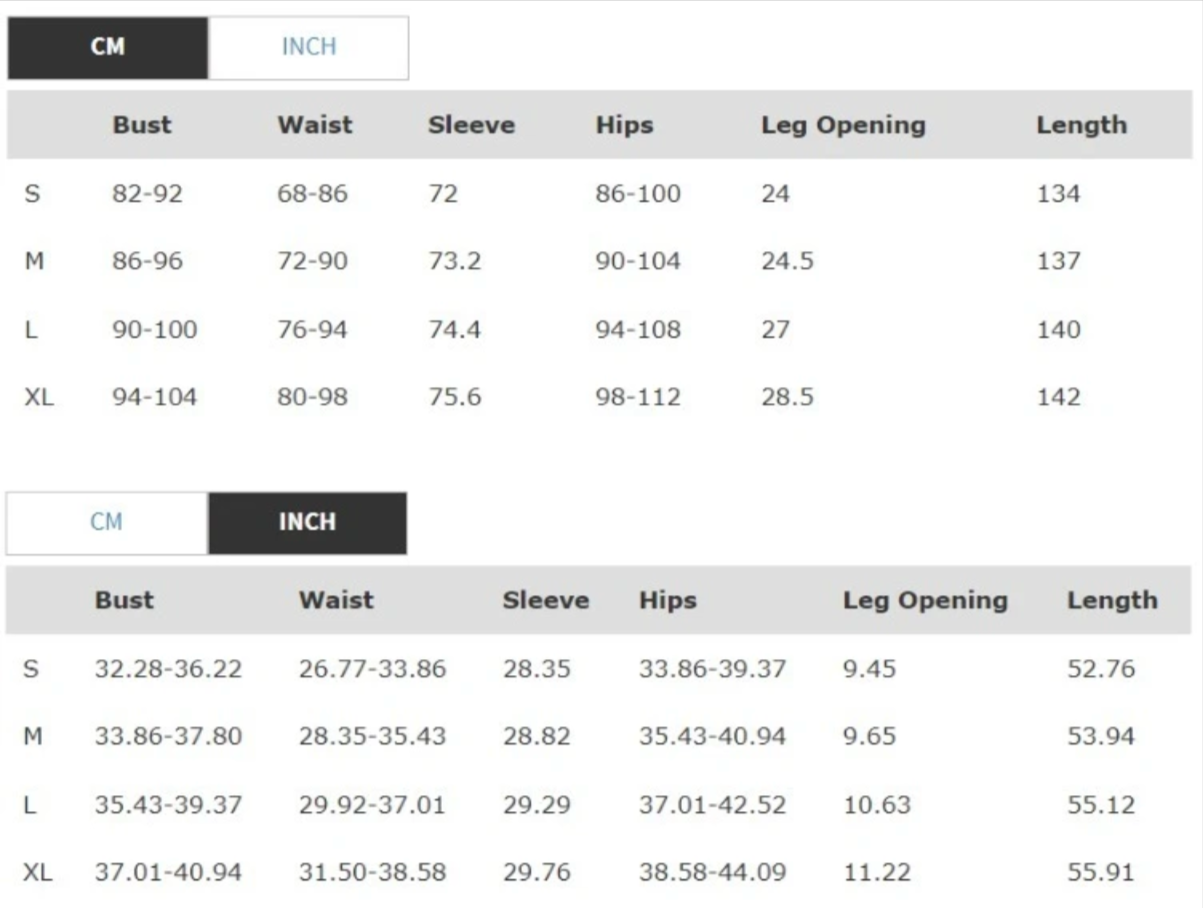The width and height of the screenshot is (1203, 908).
Task: Click Sleeve header in the inch table
Action: pos(545,600)
